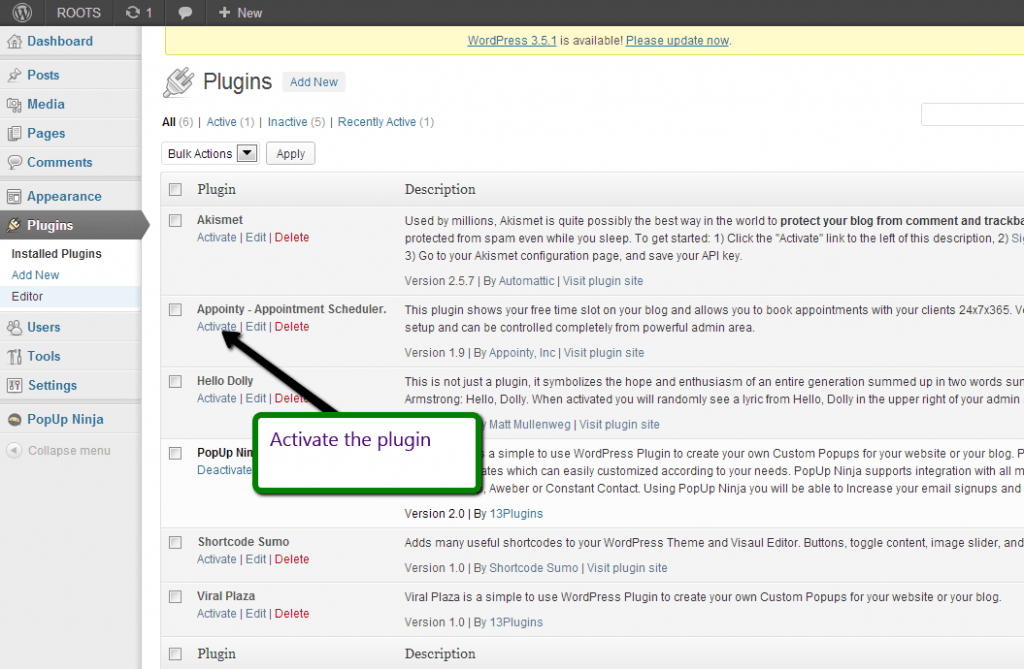
Task: Check the Akismet plugin checkbox
Action: [175, 220]
